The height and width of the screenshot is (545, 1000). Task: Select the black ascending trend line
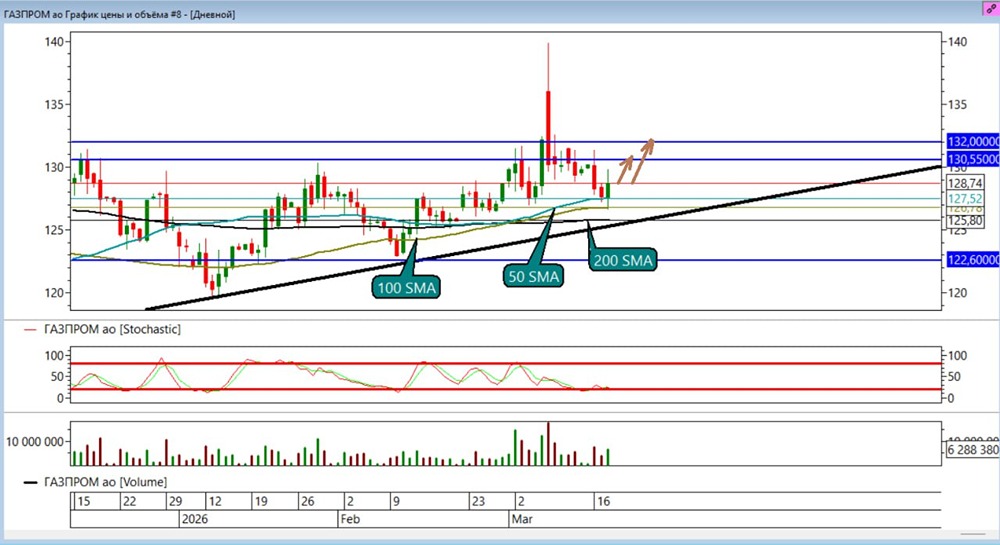tap(544, 237)
